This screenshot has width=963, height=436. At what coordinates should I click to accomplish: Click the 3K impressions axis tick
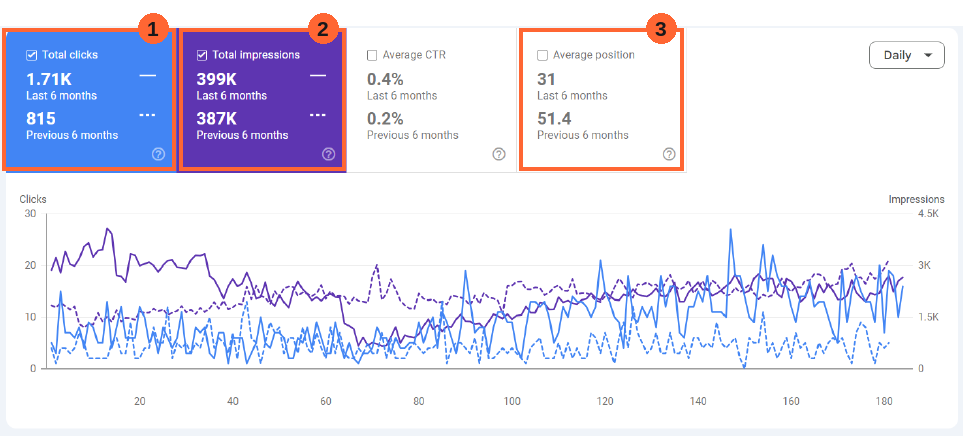(x=925, y=265)
